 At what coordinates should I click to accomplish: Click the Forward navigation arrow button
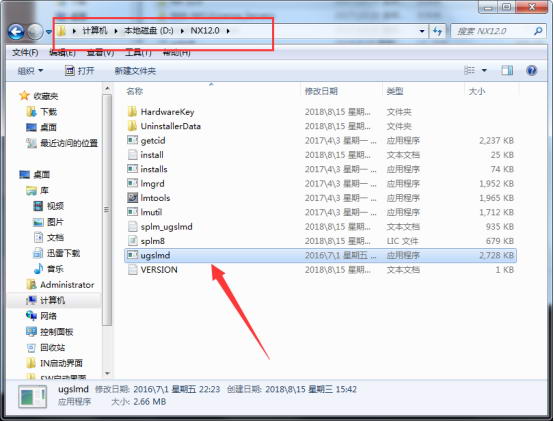(x=35, y=32)
